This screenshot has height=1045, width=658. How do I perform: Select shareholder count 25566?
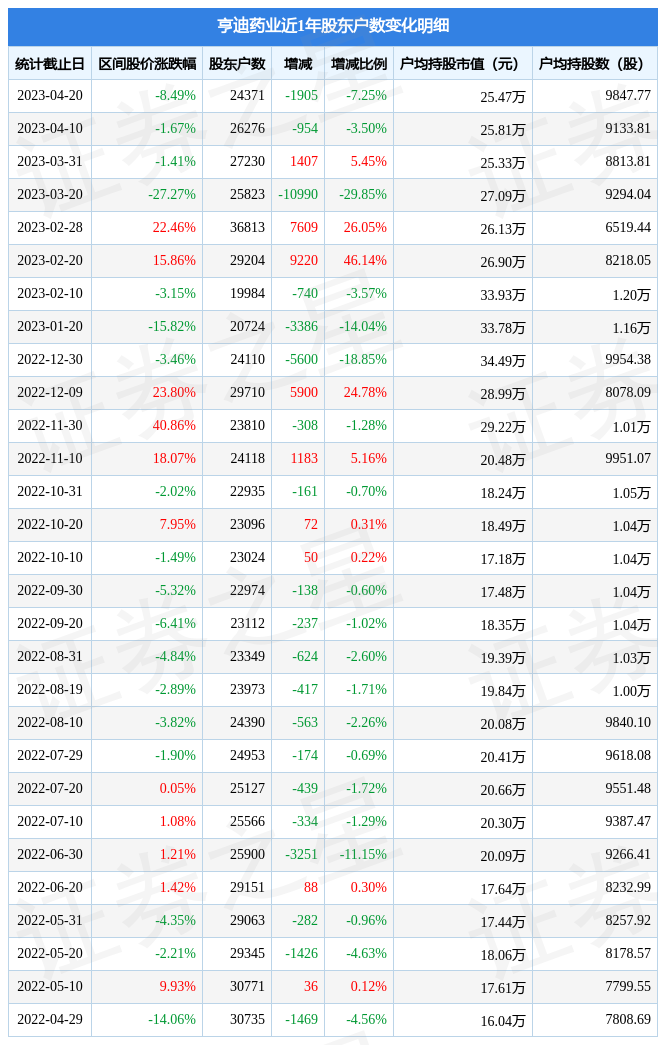tap(247, 821)
